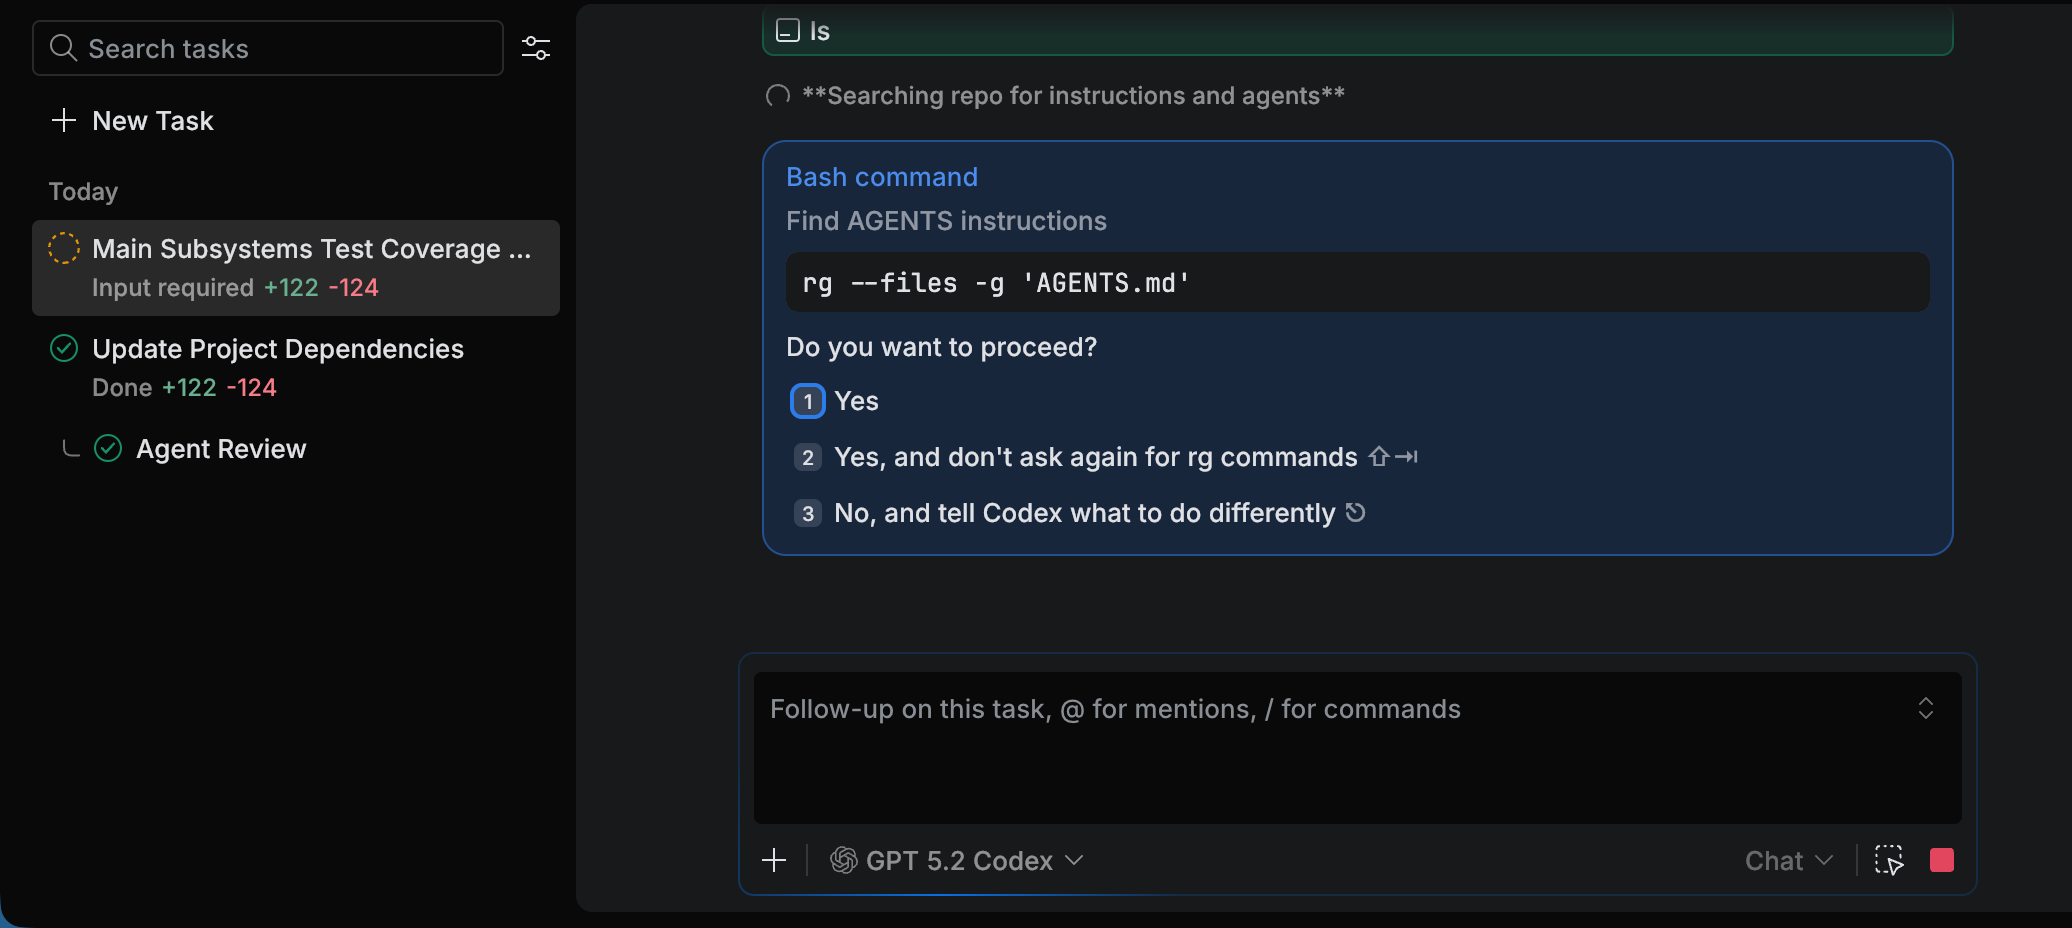
Task: Click the OpenAI logo beside GPT 5.2 Codex
Action: click(841, 860)
